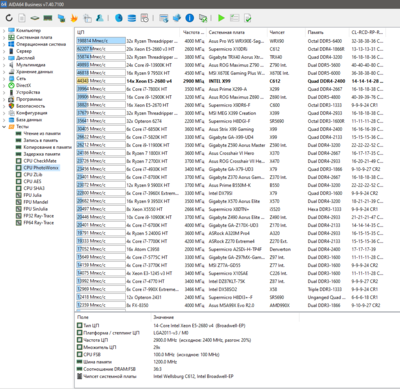400x389 pixels.
Task: Expand the Компьютер tree node
Action: coord(4,31)
